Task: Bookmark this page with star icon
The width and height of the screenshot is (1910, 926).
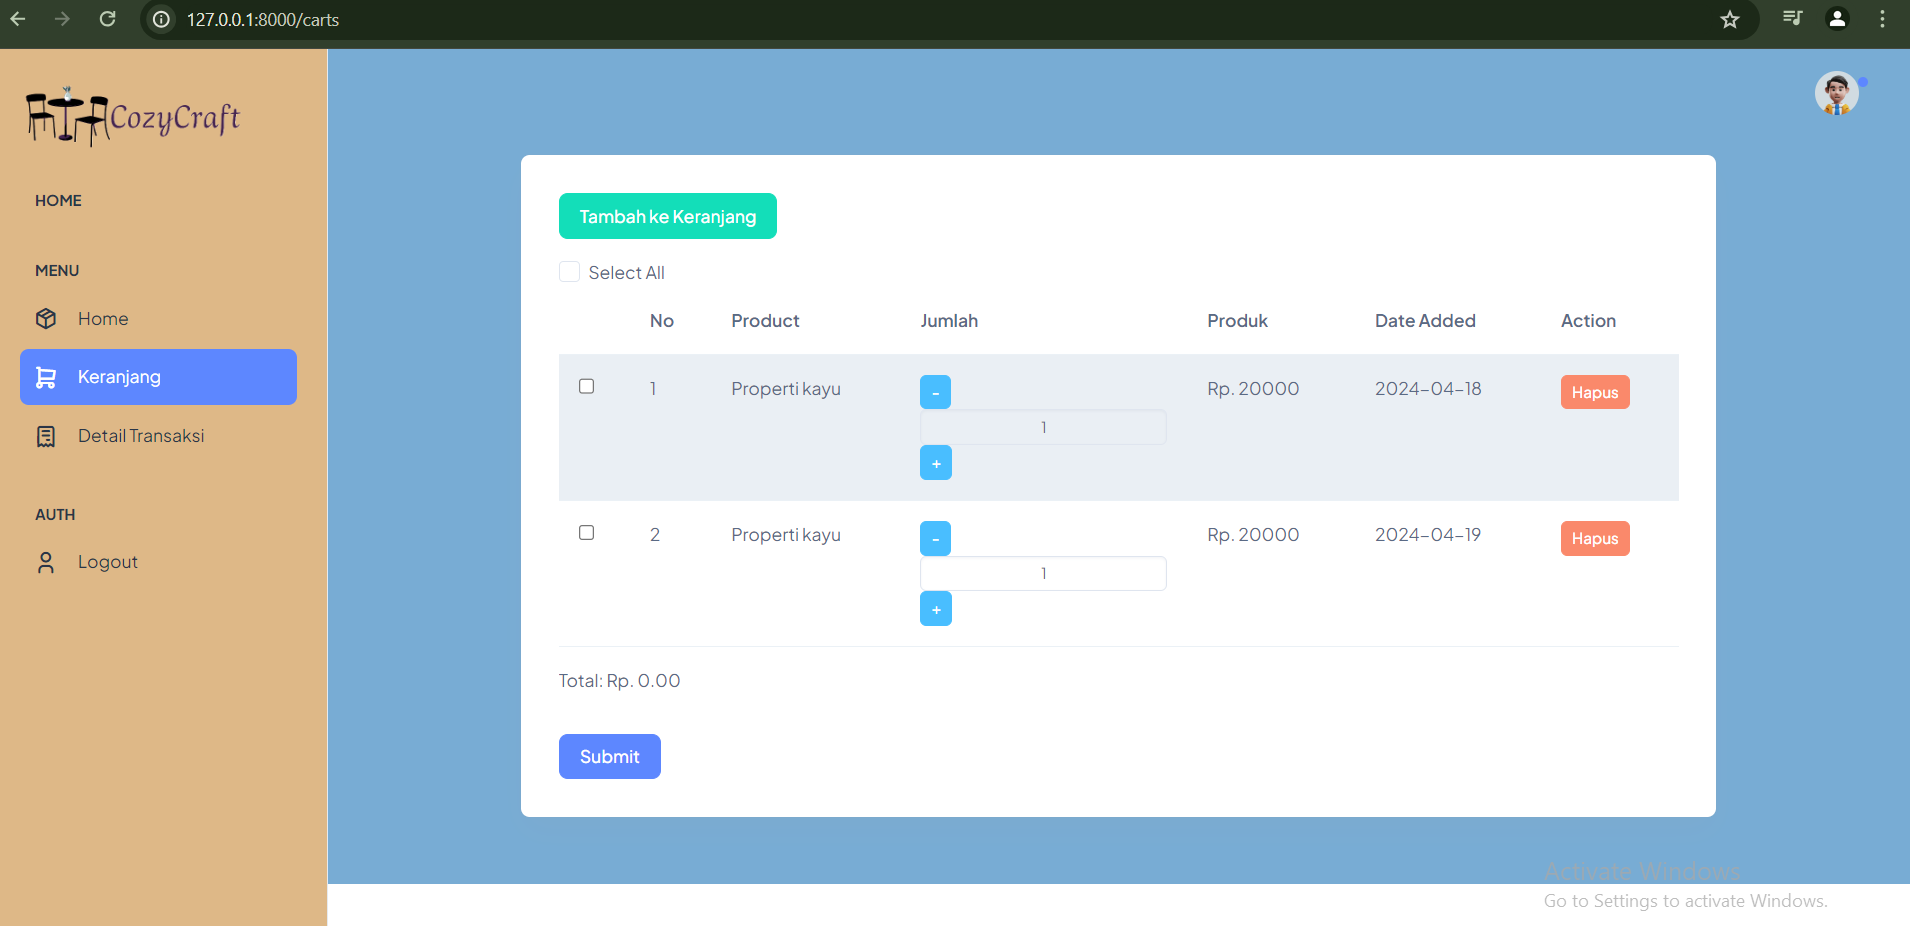Action: click(x=1730, y=19)
